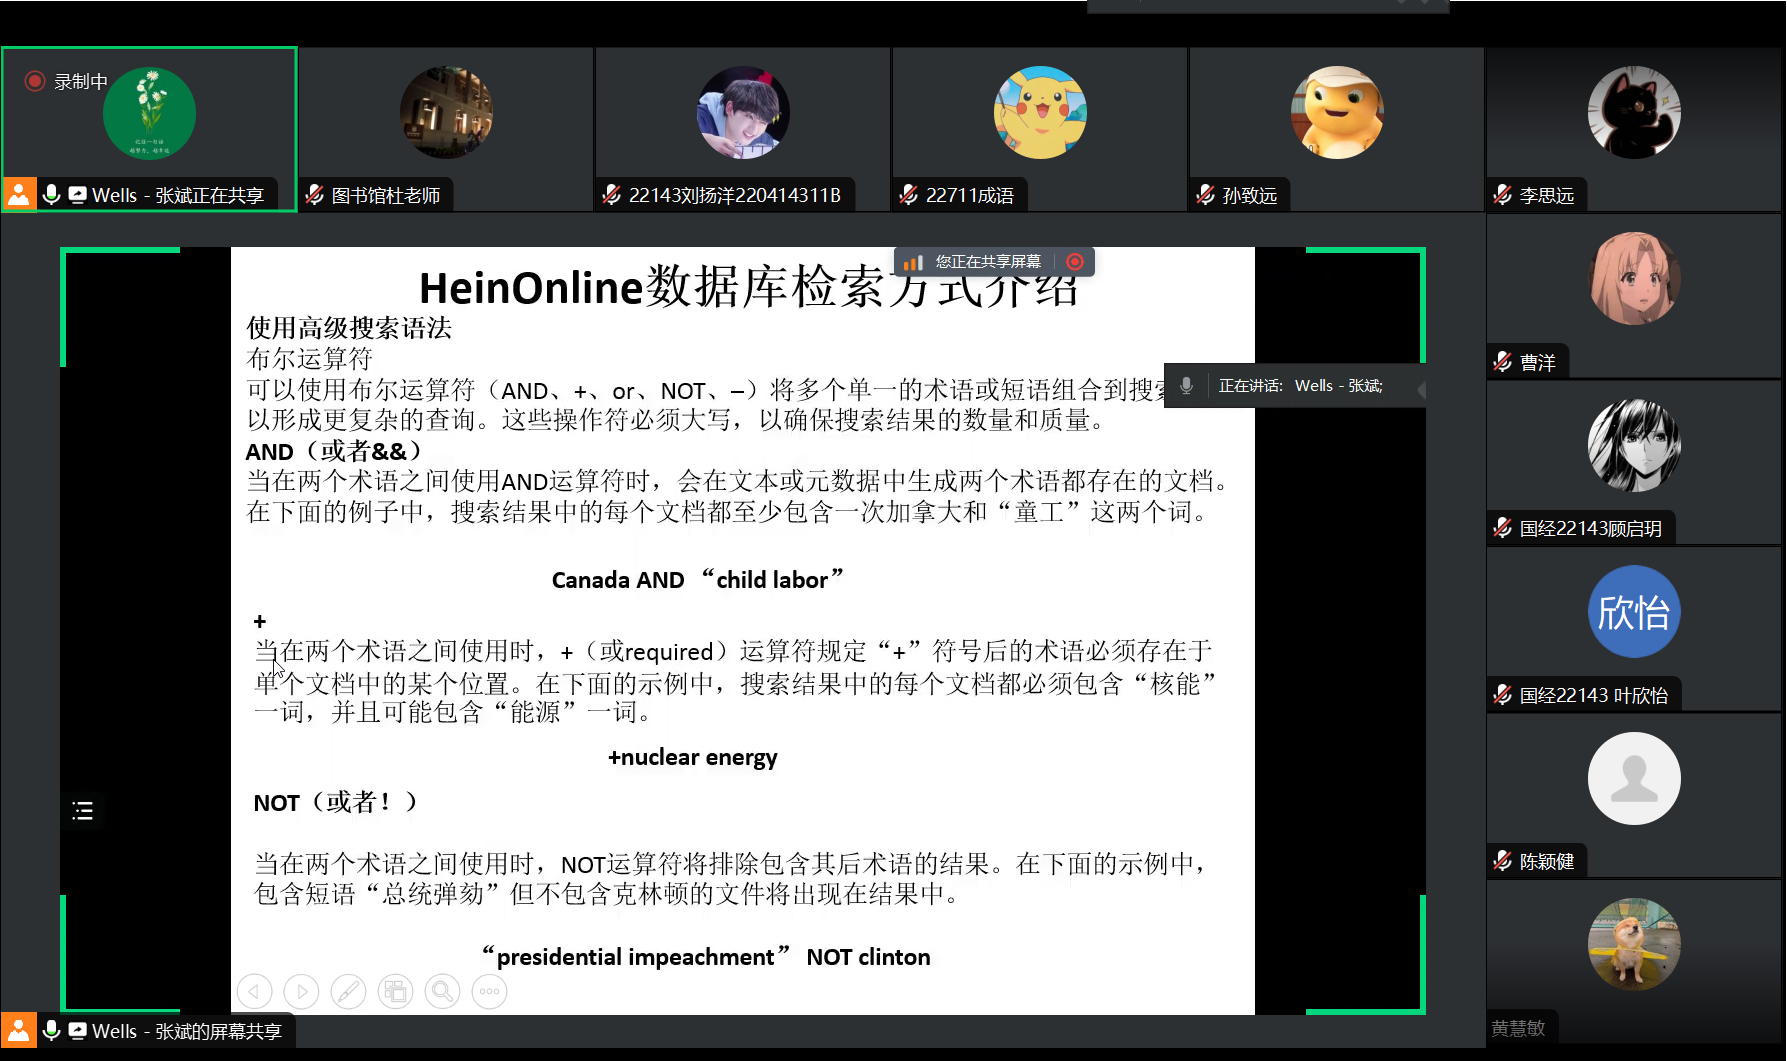This screenshot has width=1787, height=1061.
Task: Click the microphone icon in speaking indicator bar
Action: click(1187, 386)
